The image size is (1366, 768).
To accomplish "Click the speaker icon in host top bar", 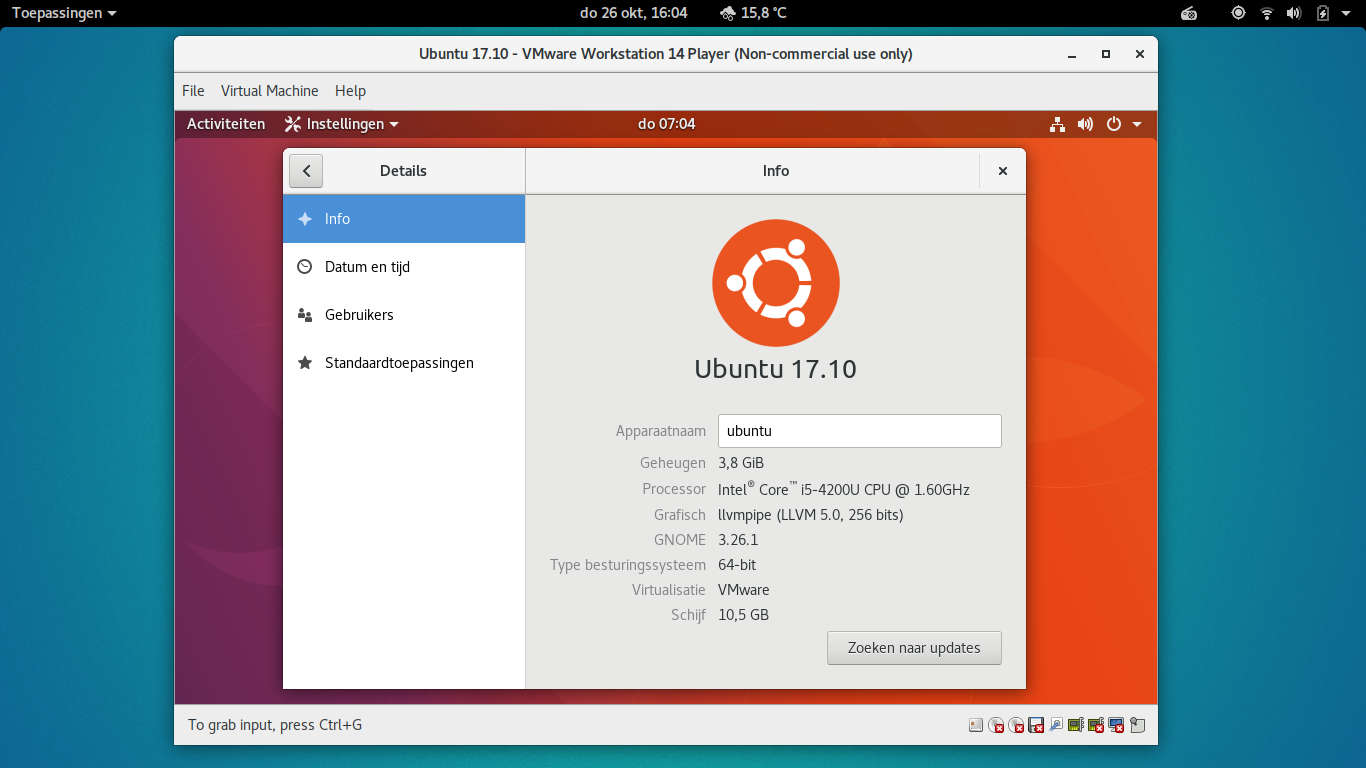I will click(1294, 13).
